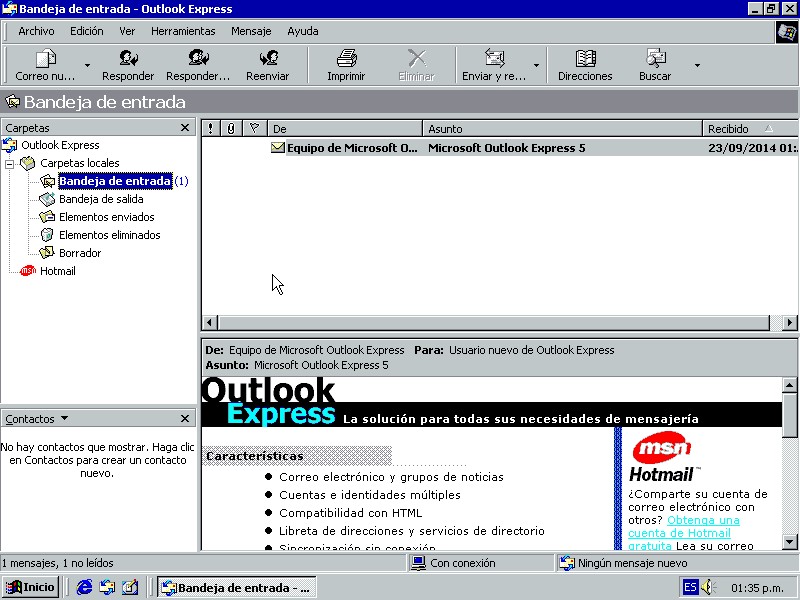Viewport: 800px width, 600px height.
Task: Sort by the flag column header
Action: 254,129
